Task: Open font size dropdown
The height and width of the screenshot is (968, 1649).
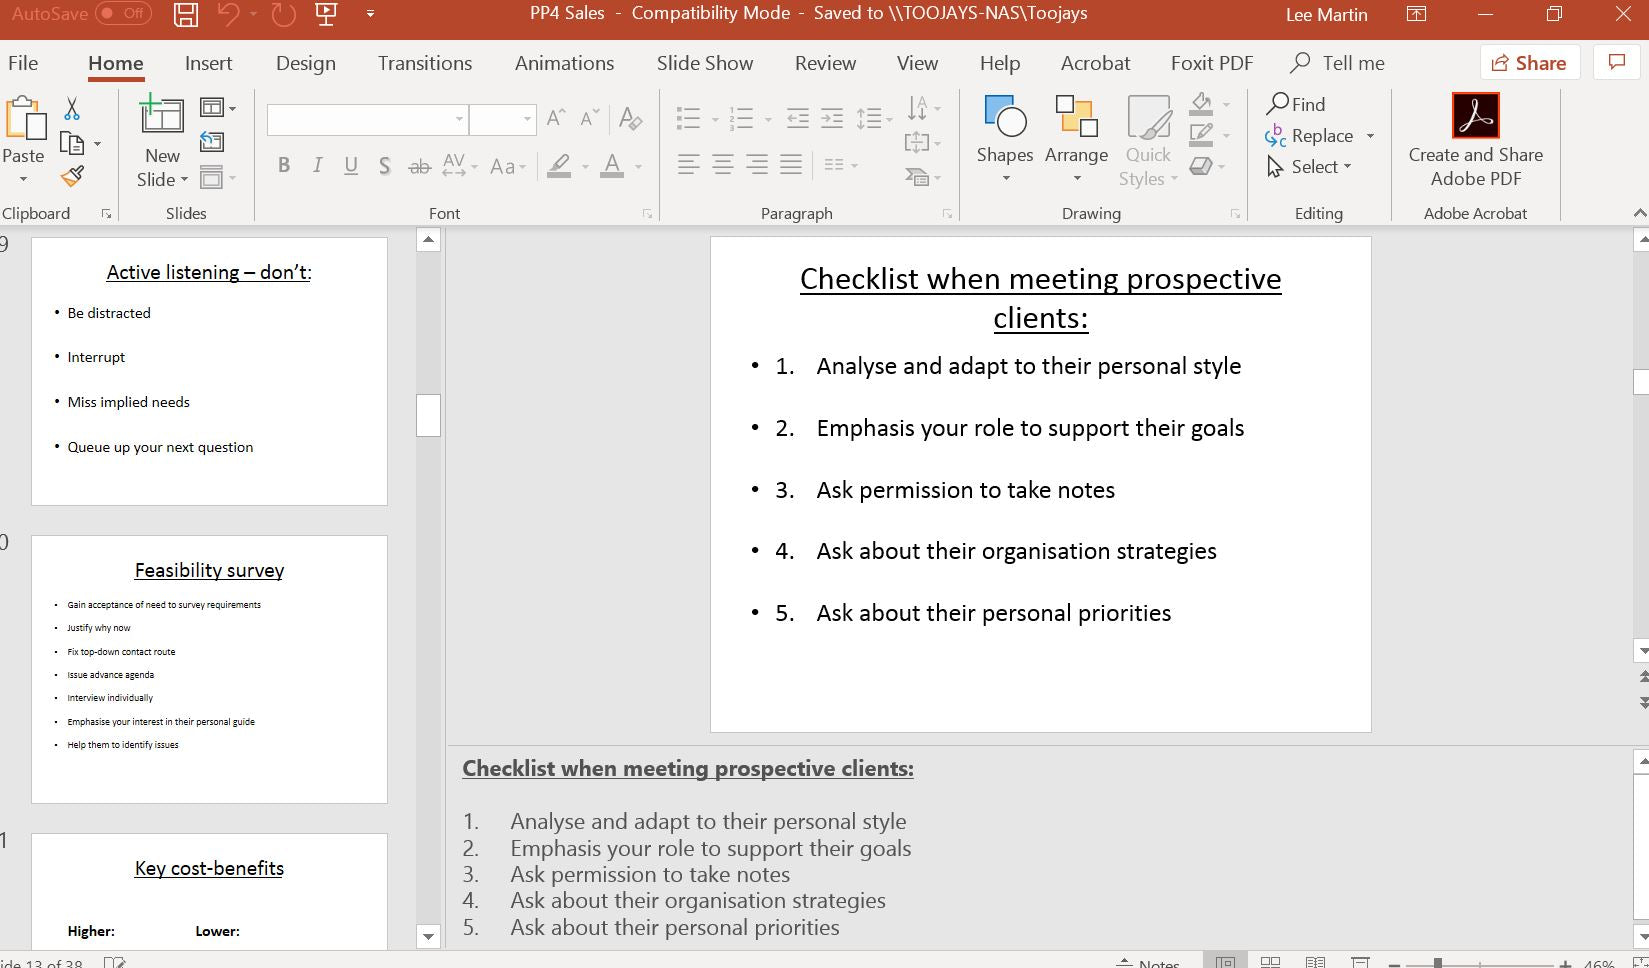Action: pyautogui.click(x=527, y=119)
